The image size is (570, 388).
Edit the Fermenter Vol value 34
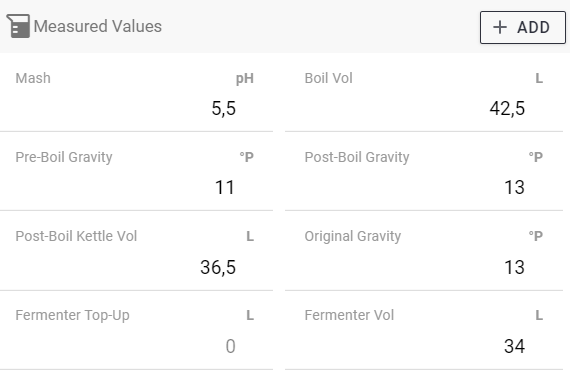point(514,346)
